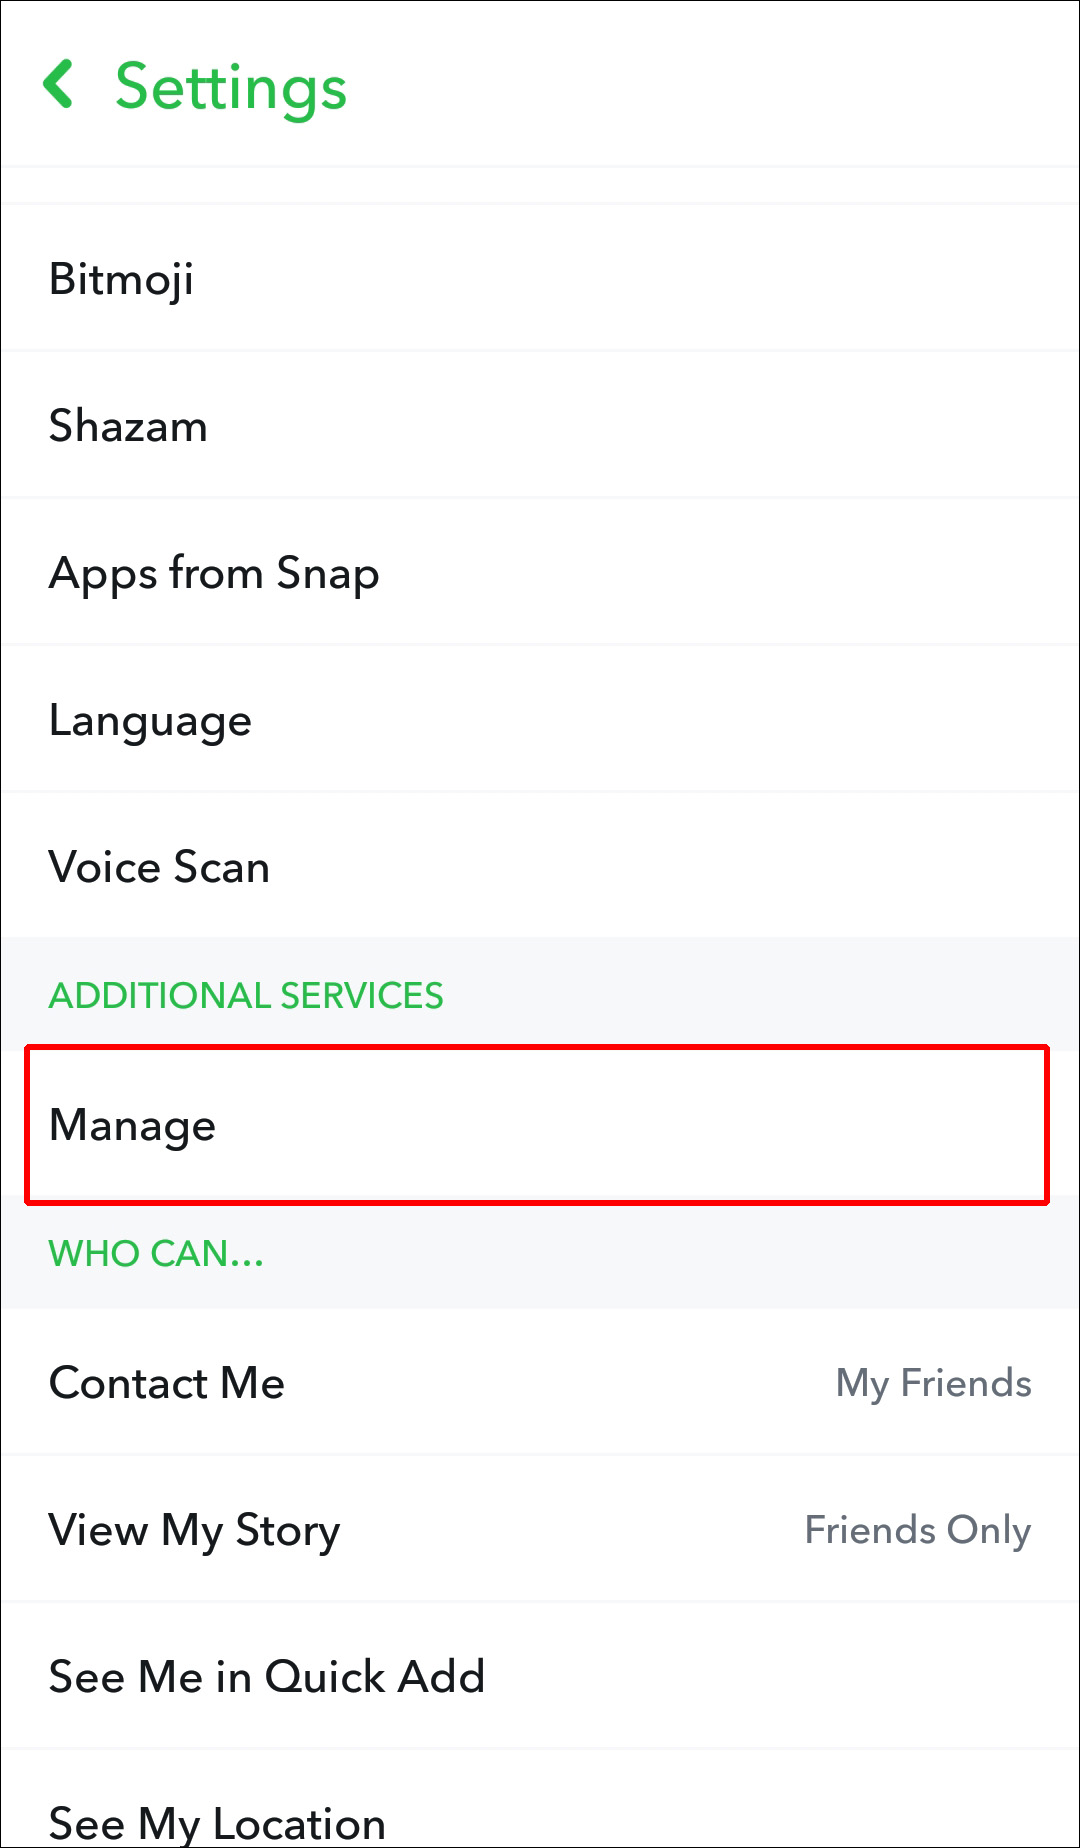
Task: Tap the Friends Only value
Action: click(x=917, y=1530)
